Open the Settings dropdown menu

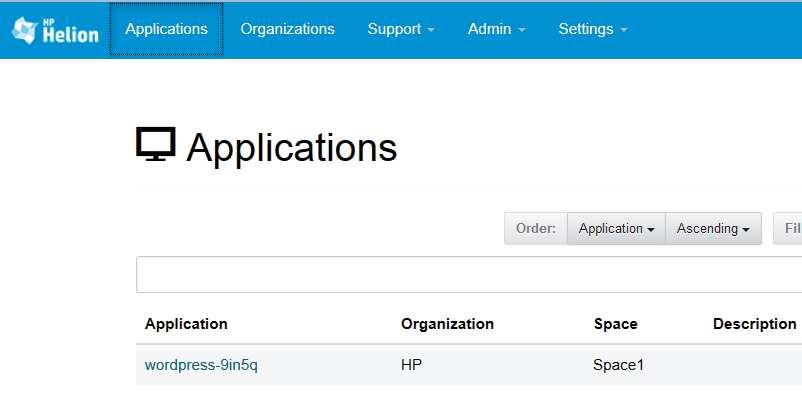click(593, 29)
